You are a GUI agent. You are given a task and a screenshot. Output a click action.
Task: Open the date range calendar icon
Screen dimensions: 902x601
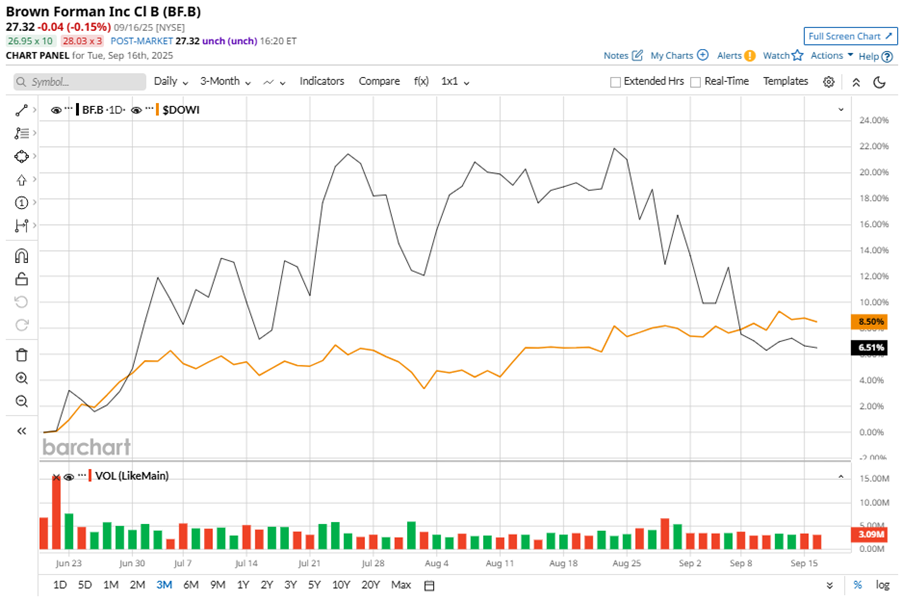click(x=429, y=585)
